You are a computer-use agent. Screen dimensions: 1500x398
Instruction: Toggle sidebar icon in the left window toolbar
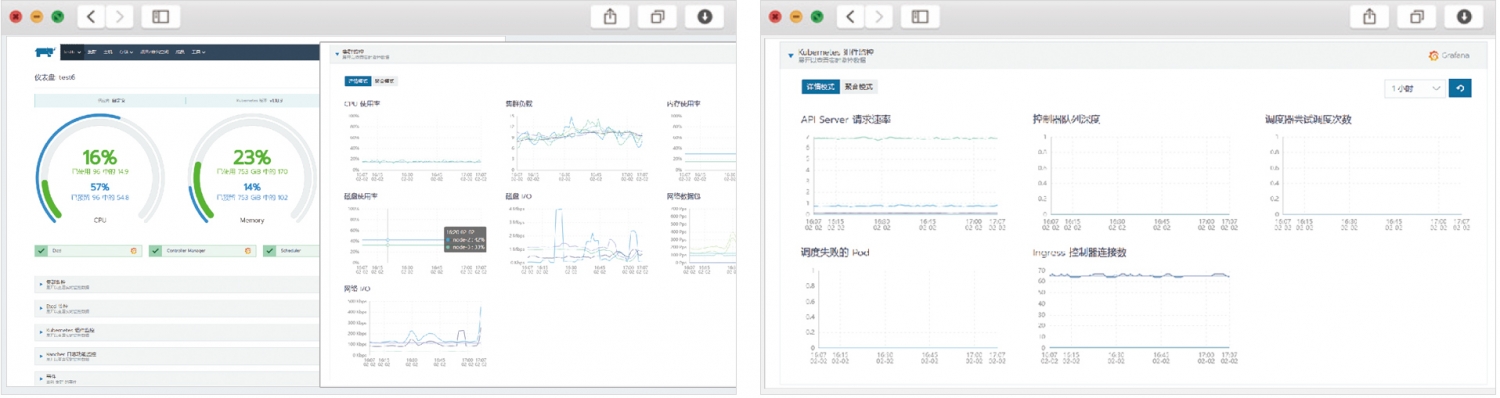point(160,17)
